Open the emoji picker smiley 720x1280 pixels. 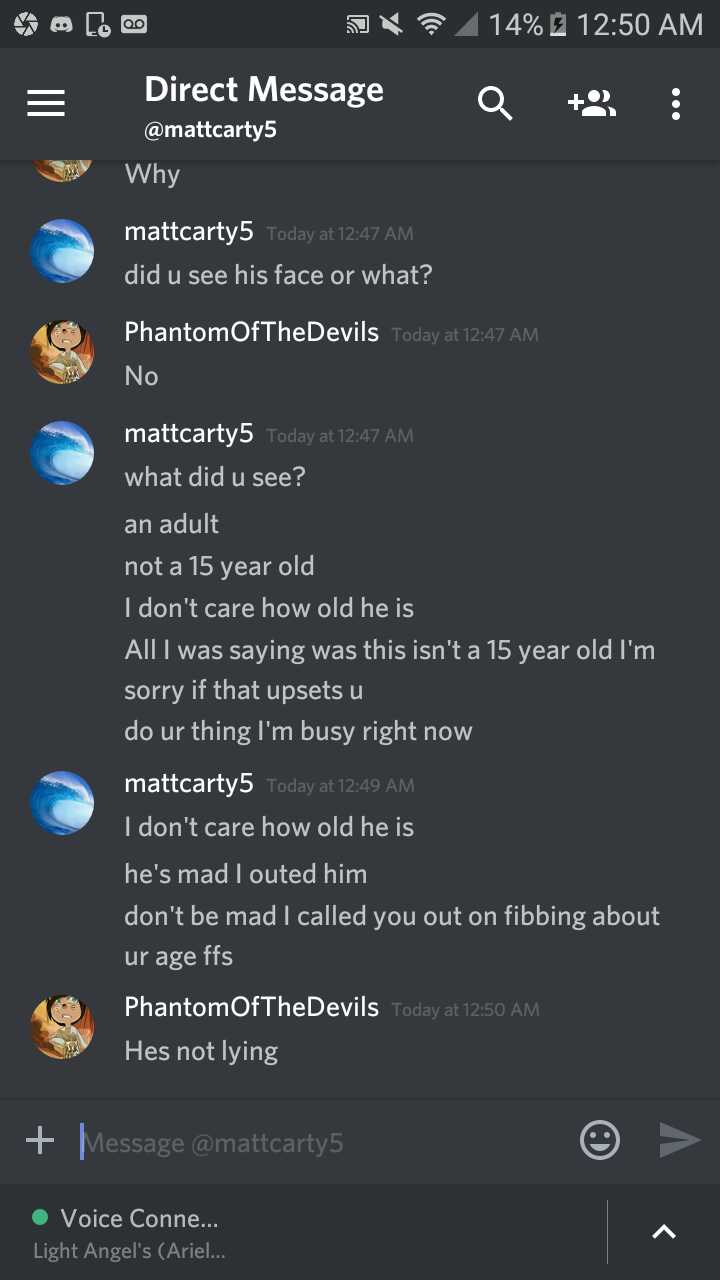pyautogui.click(x=600, y=1140)
